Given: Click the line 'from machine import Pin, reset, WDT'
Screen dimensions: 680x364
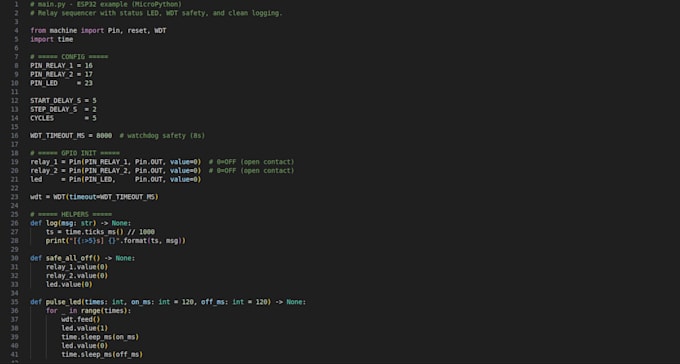Looking at the screenshot, I should pos(98,30).
